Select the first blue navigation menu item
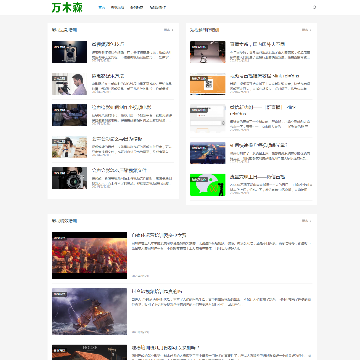 point(102,7)
